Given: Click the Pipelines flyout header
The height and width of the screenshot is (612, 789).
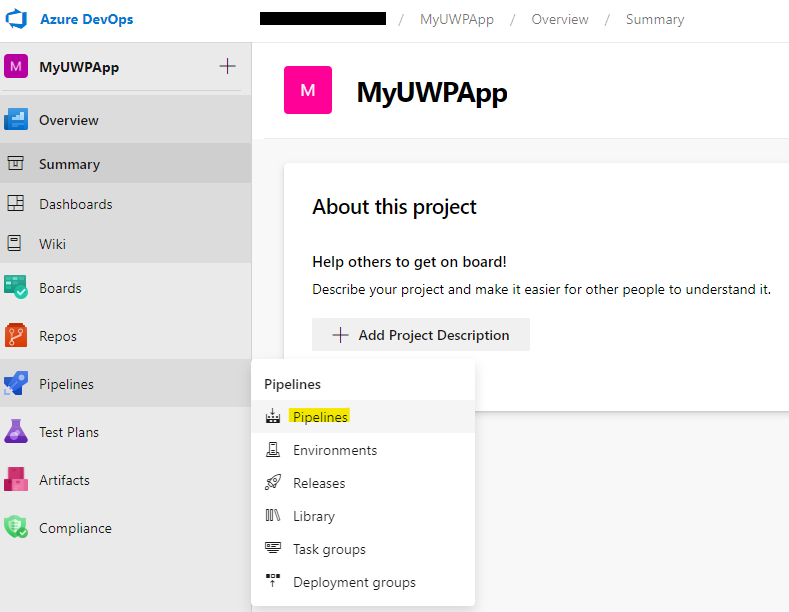Looking at the screenshot, I should (x=292, y=384).
